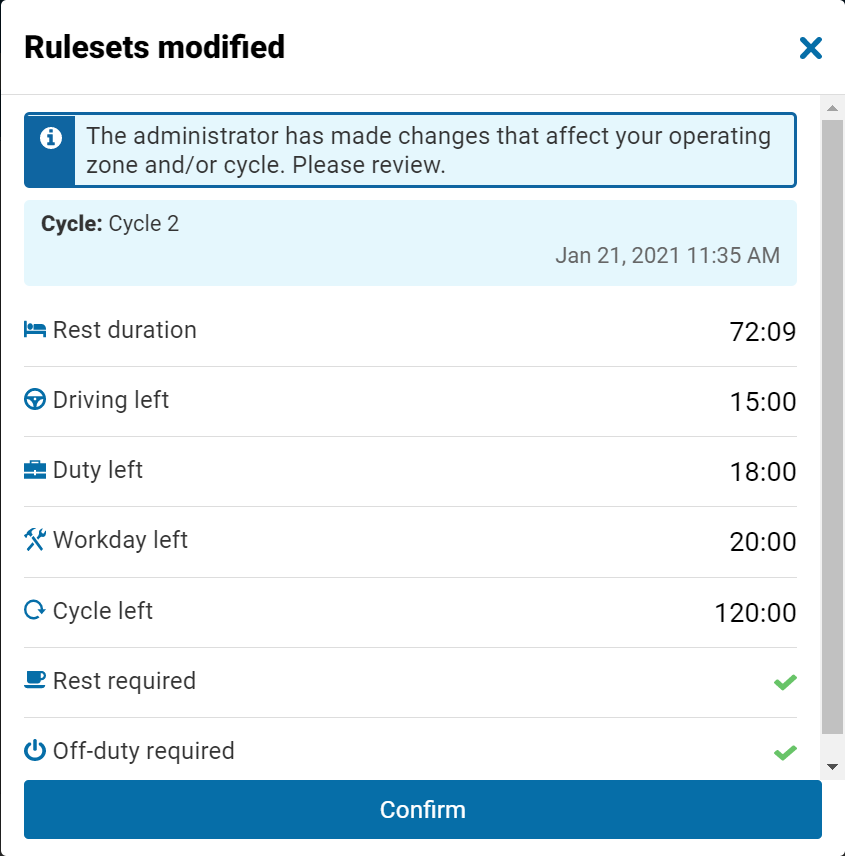Click the Jan 21, 2021 timestamp

667,255
